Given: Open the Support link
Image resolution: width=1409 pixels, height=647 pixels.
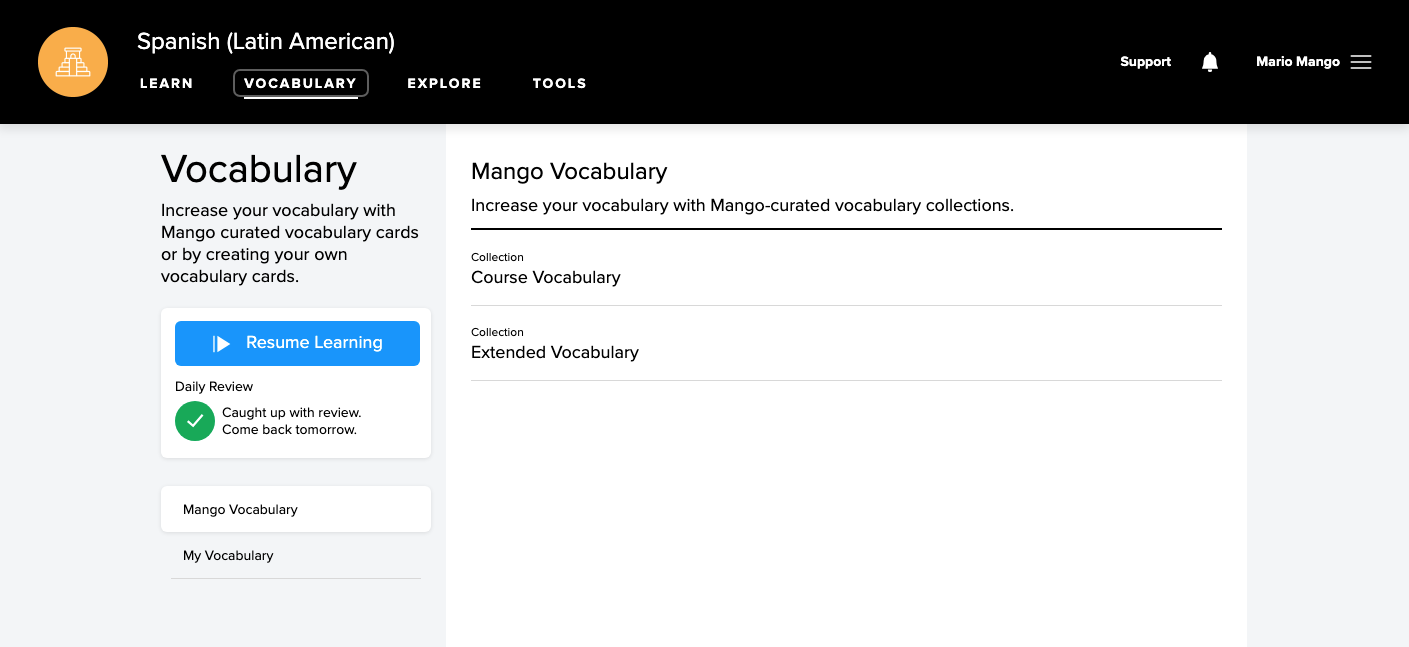Looking at the screenshot, I should pos(1145,62).
